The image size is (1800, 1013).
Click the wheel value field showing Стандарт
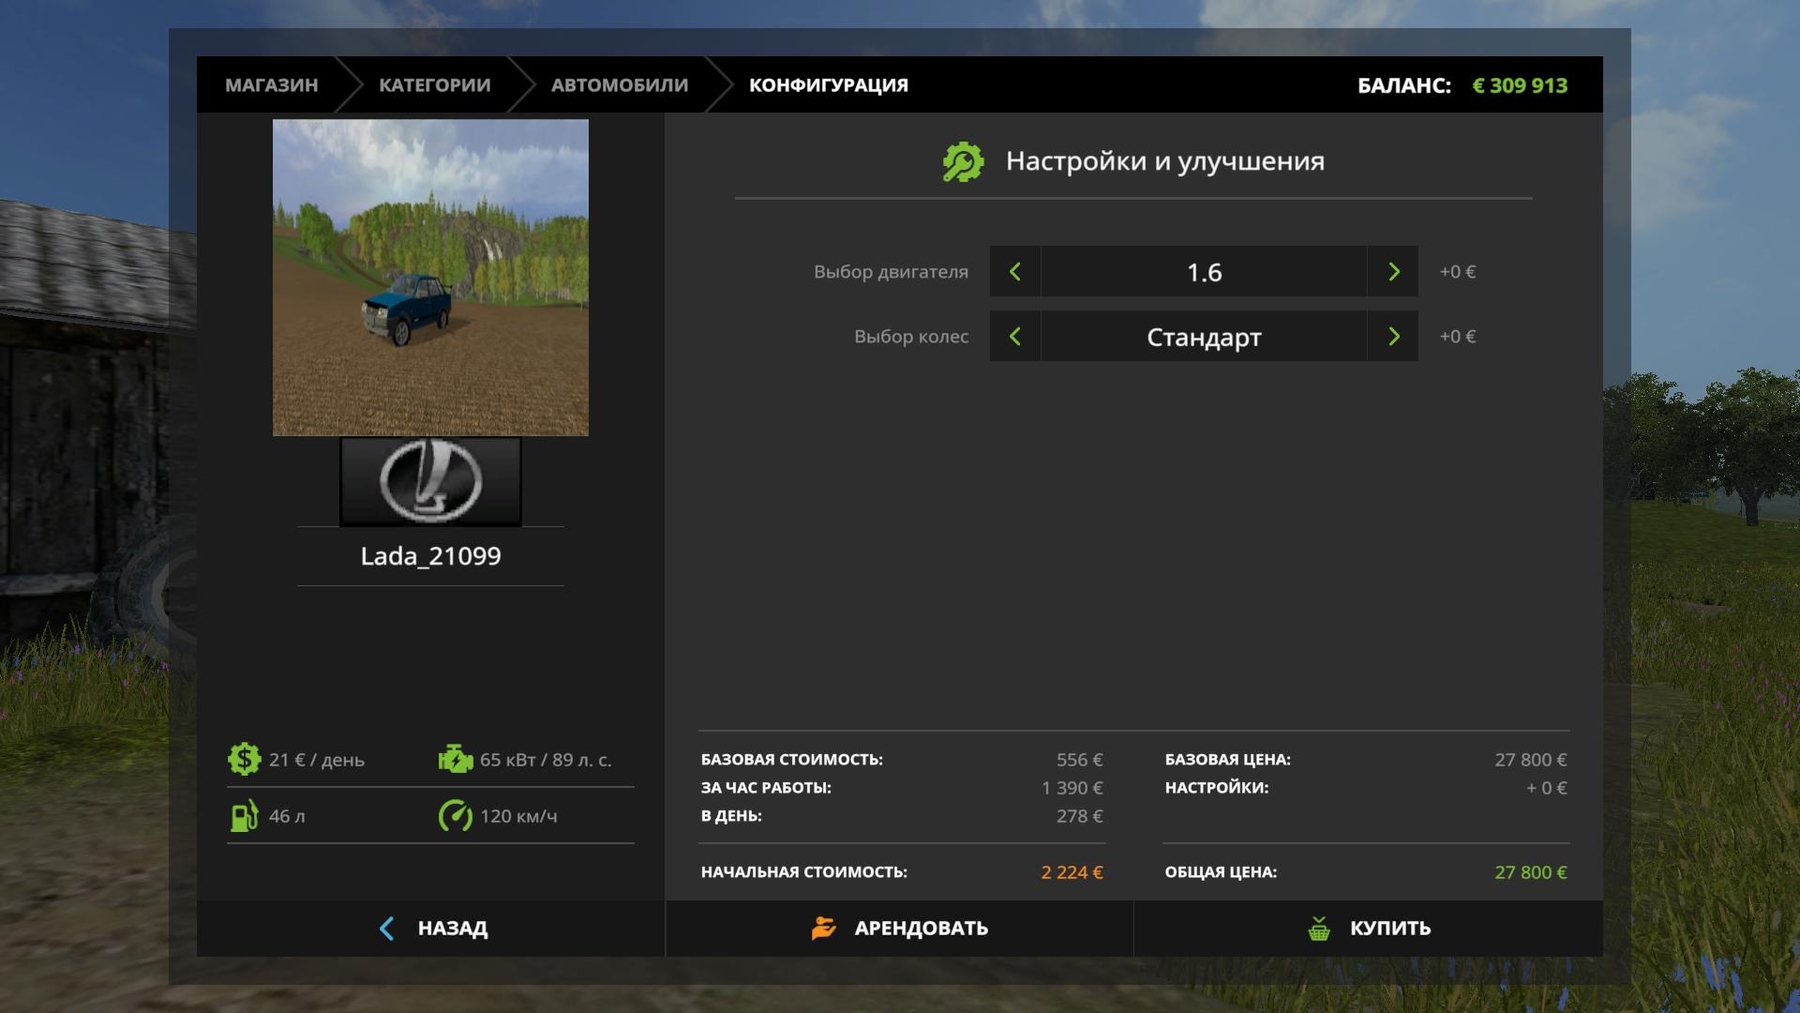point(1203,337)
